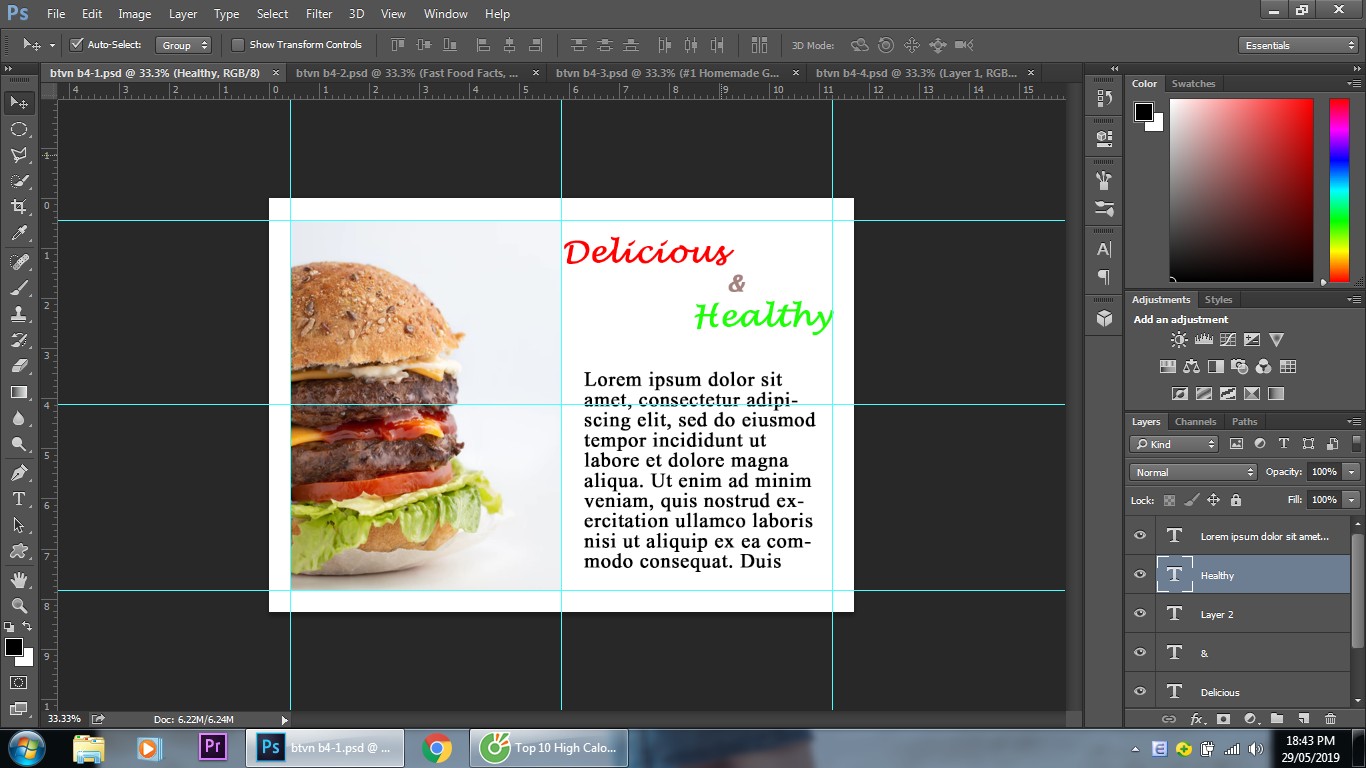1366x768 pixels.
Task: Enable Show Transform Controls checkbox
Action: (x=238, y=45)
